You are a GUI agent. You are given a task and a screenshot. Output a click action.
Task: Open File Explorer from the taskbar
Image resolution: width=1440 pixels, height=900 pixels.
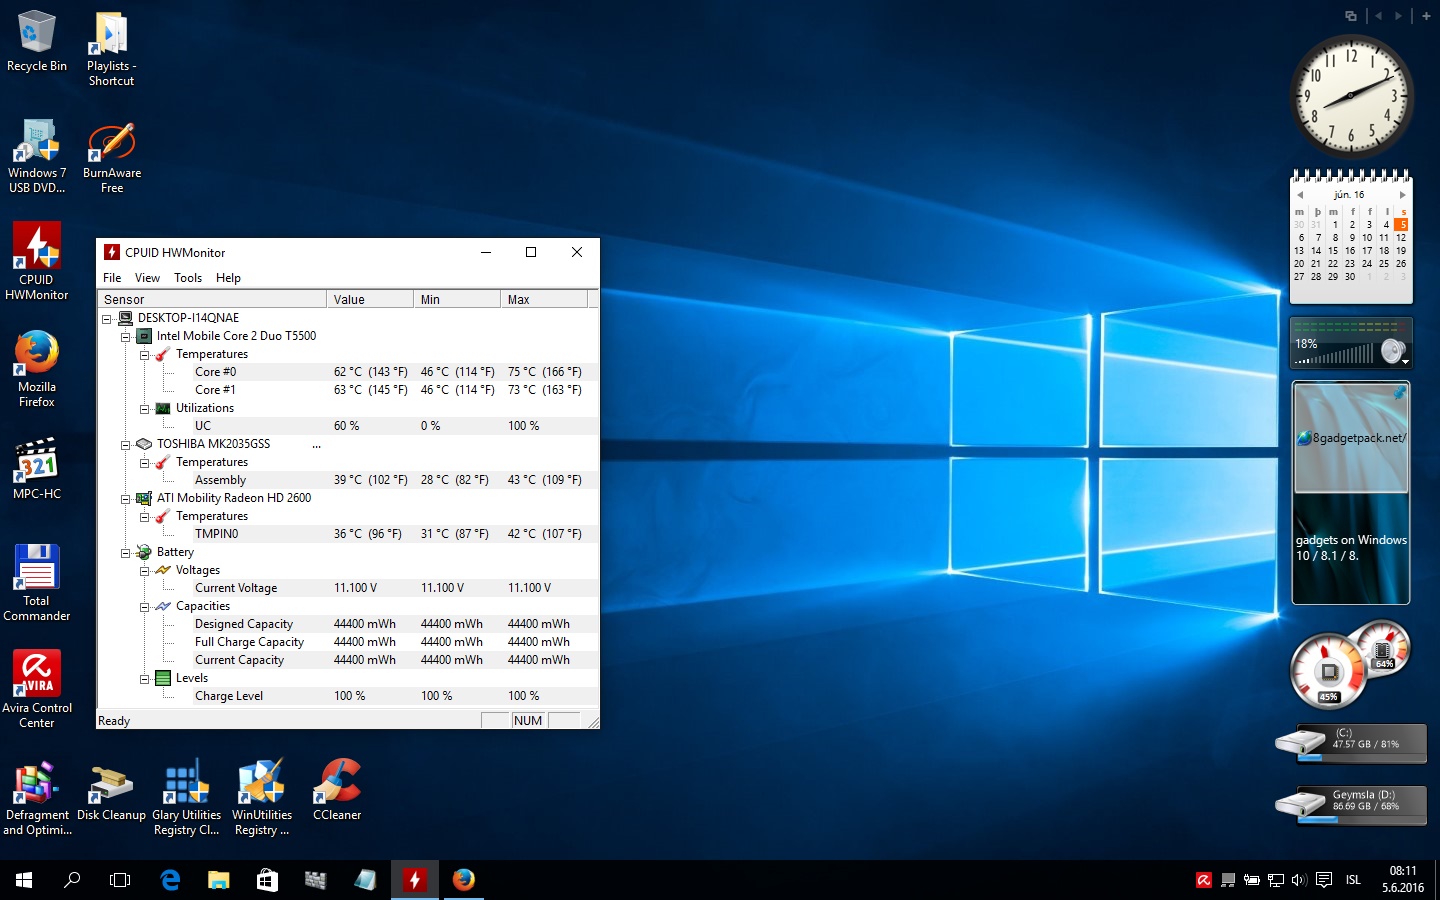(218, 880)
